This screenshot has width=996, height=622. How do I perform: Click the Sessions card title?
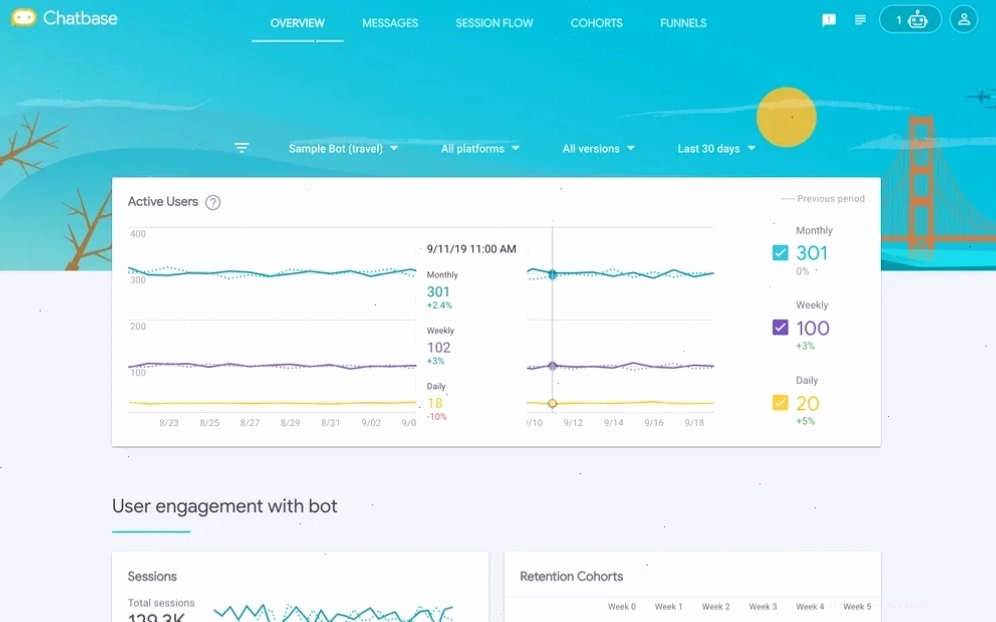[x=152, y=576]
